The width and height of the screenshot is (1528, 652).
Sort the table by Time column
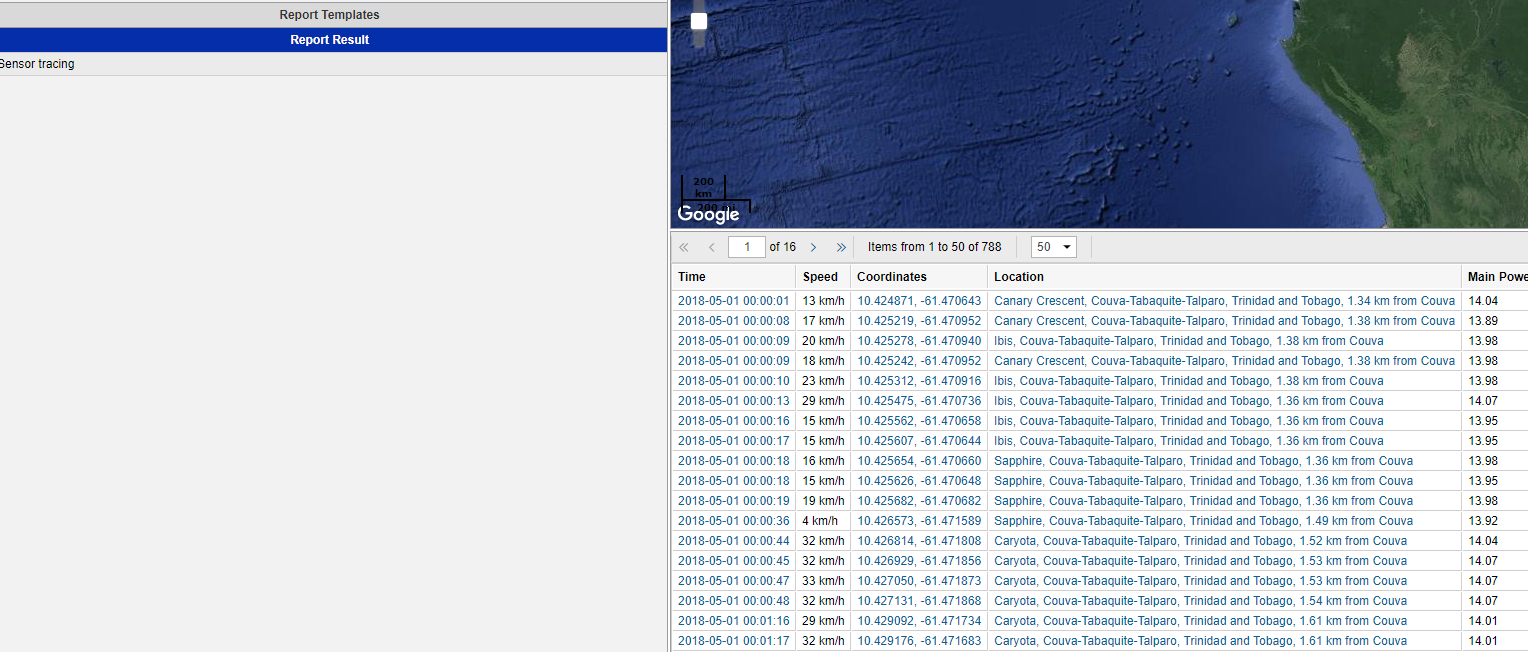coord(692,277)
